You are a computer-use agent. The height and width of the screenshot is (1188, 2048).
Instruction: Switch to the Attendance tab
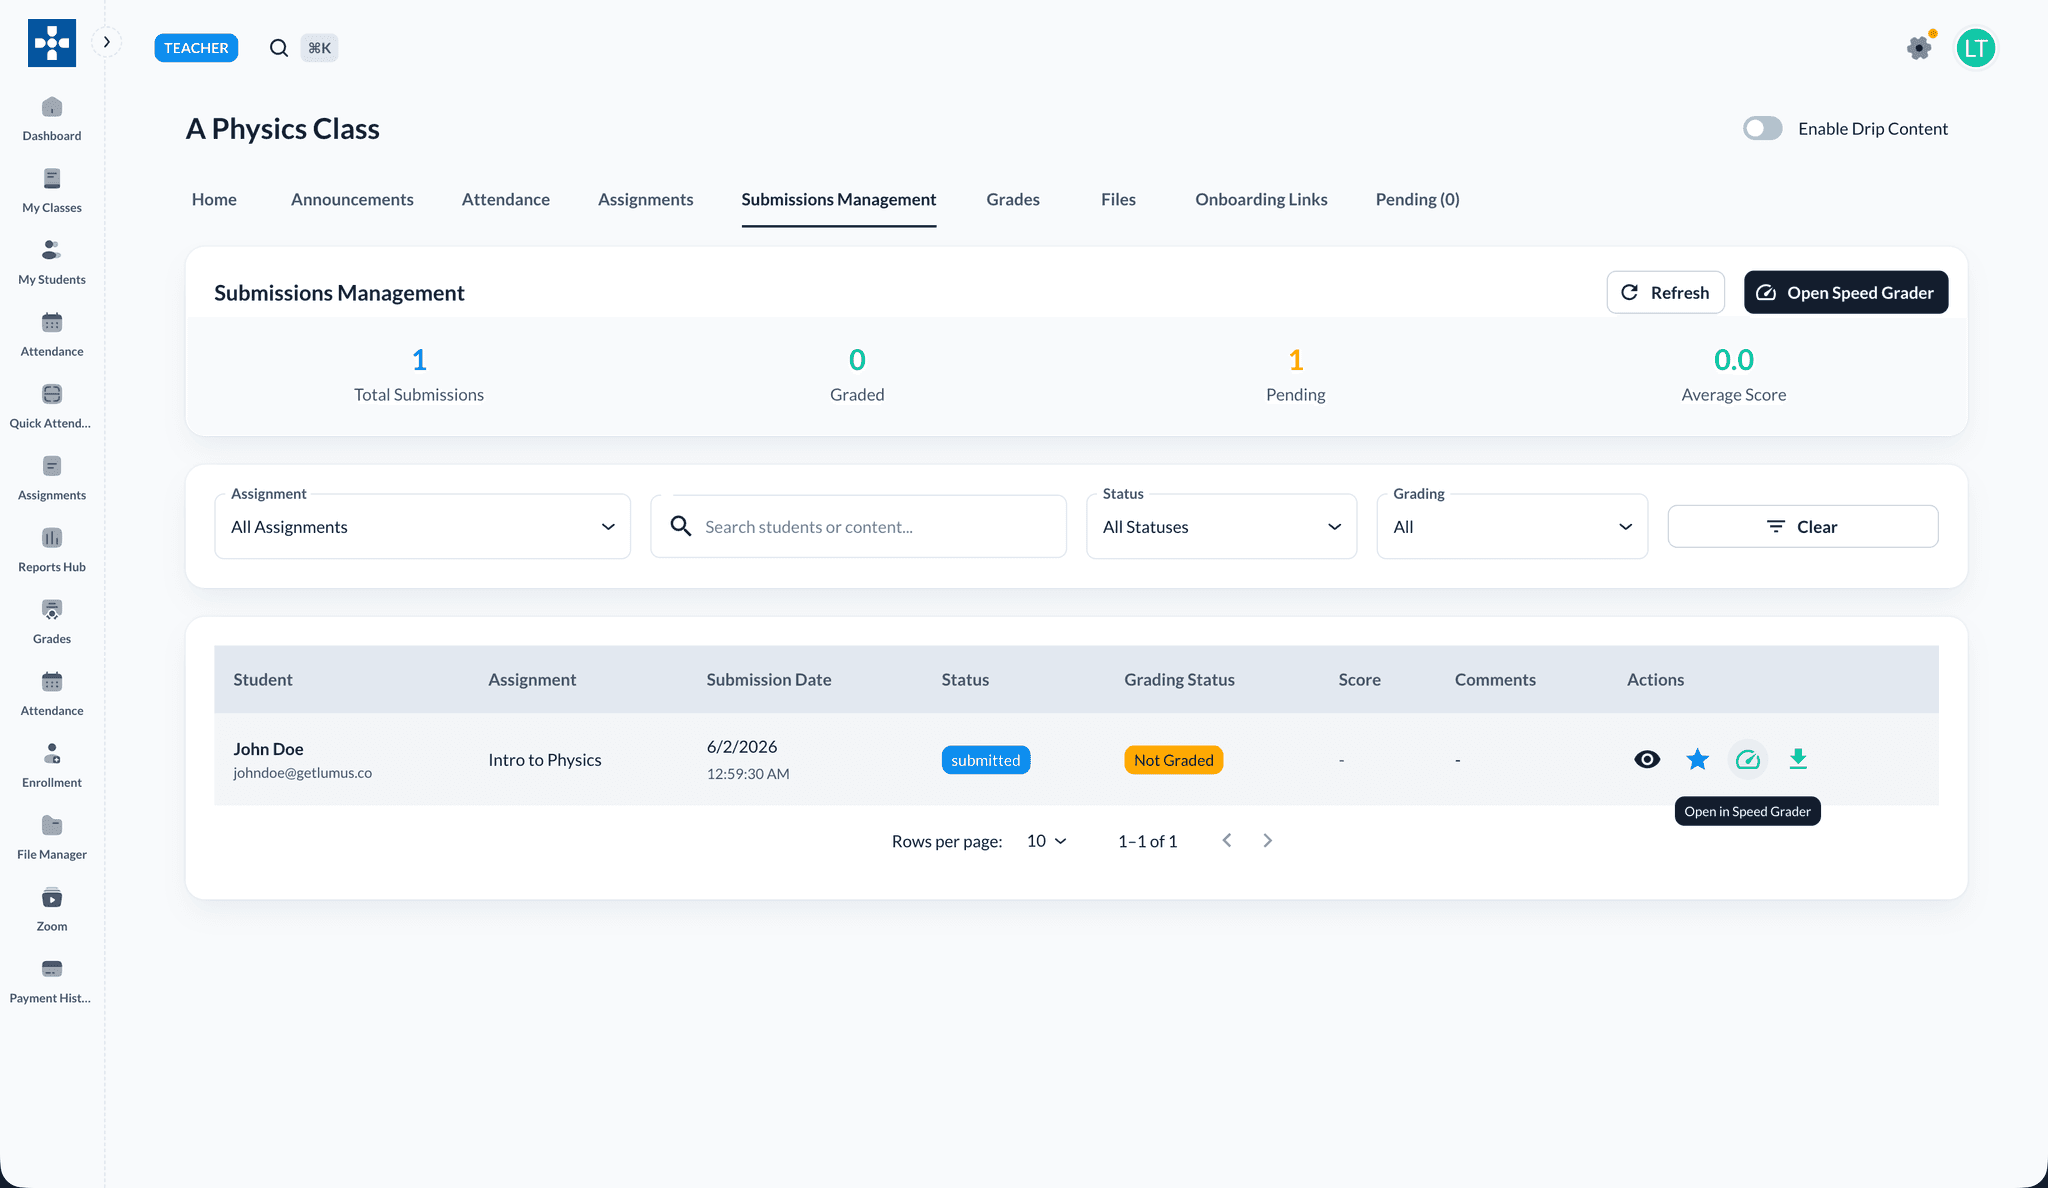[x=506, y=200]
